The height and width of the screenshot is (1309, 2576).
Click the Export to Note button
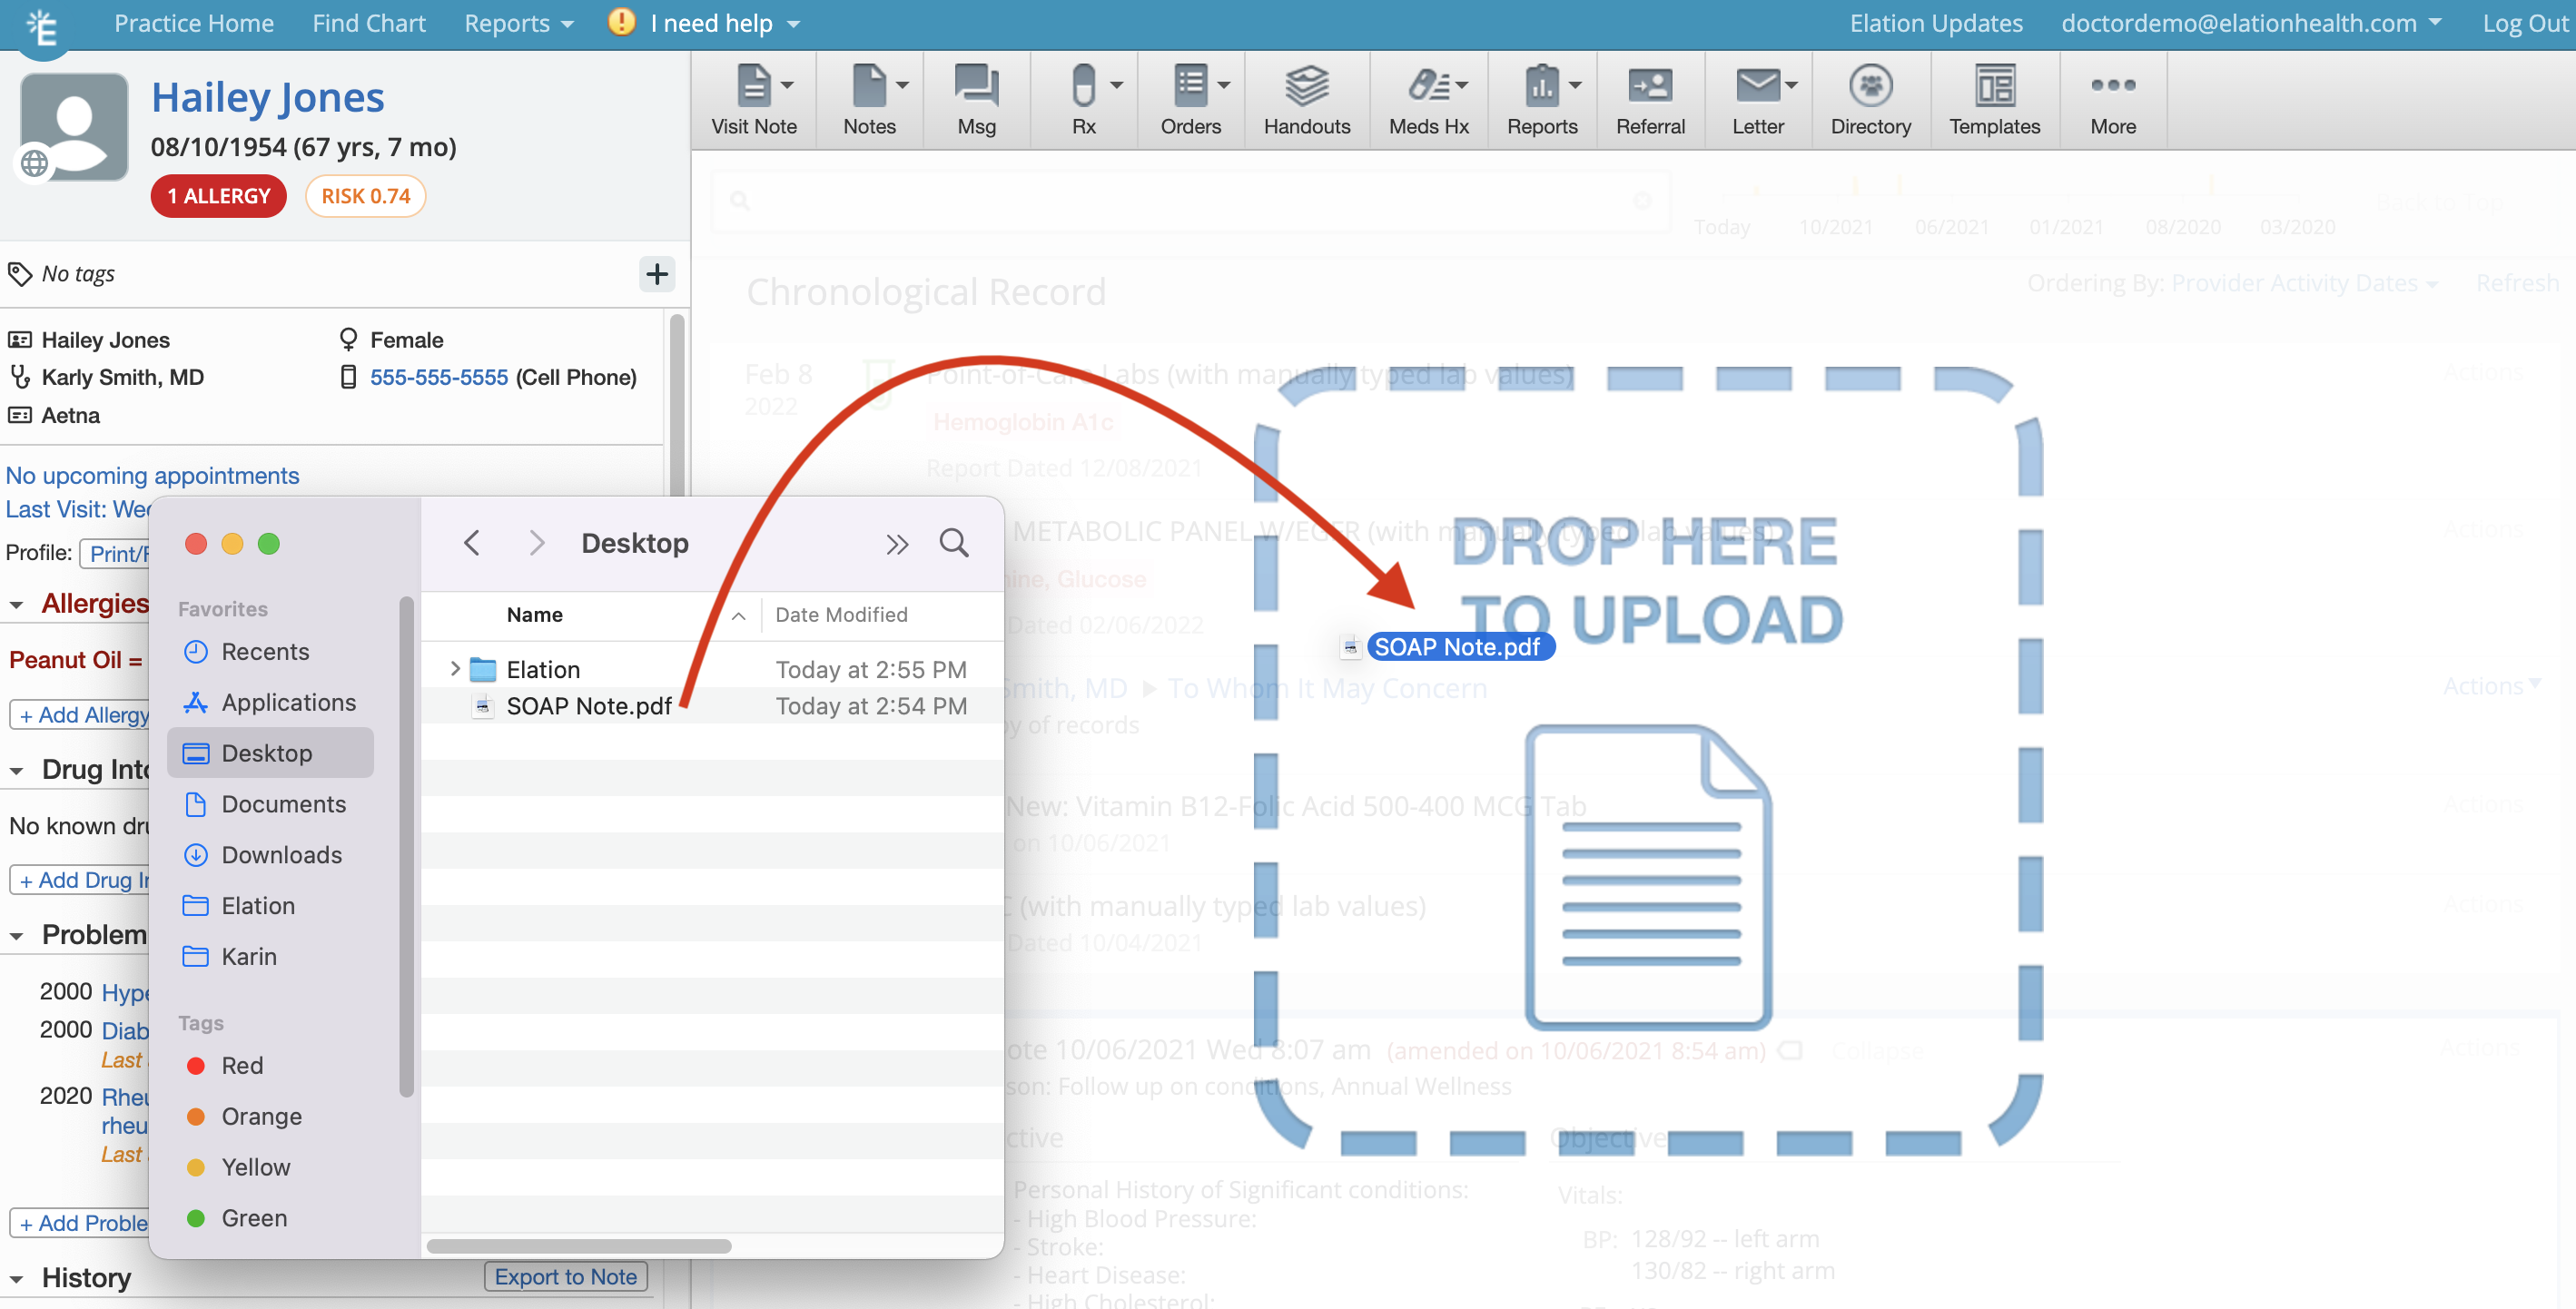pos(565,1276)
